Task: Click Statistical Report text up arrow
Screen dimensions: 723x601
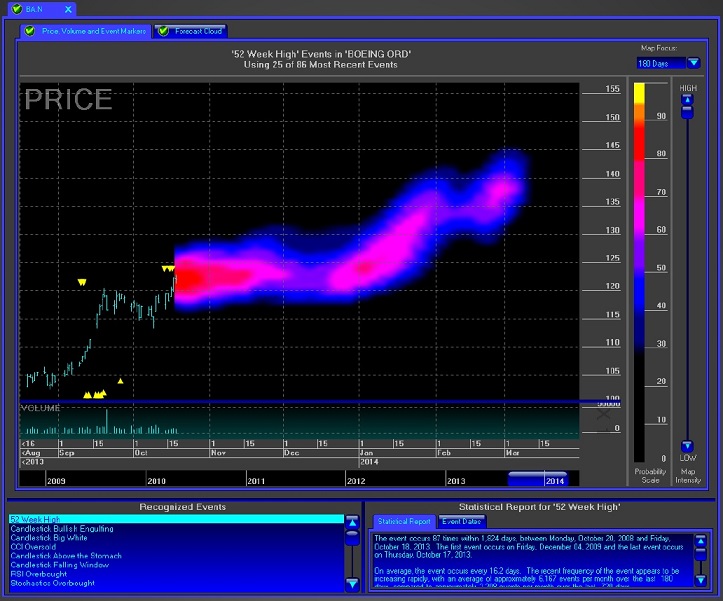Action: [700, 541]
